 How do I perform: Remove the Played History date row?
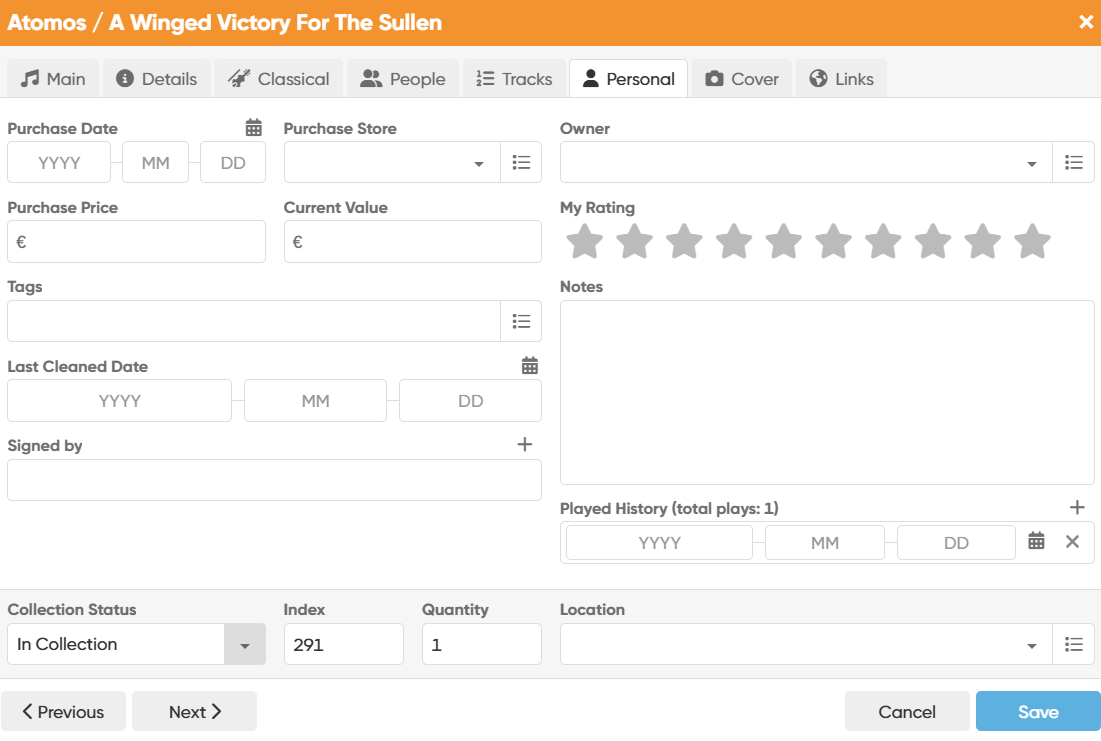tap(1073, 542)
